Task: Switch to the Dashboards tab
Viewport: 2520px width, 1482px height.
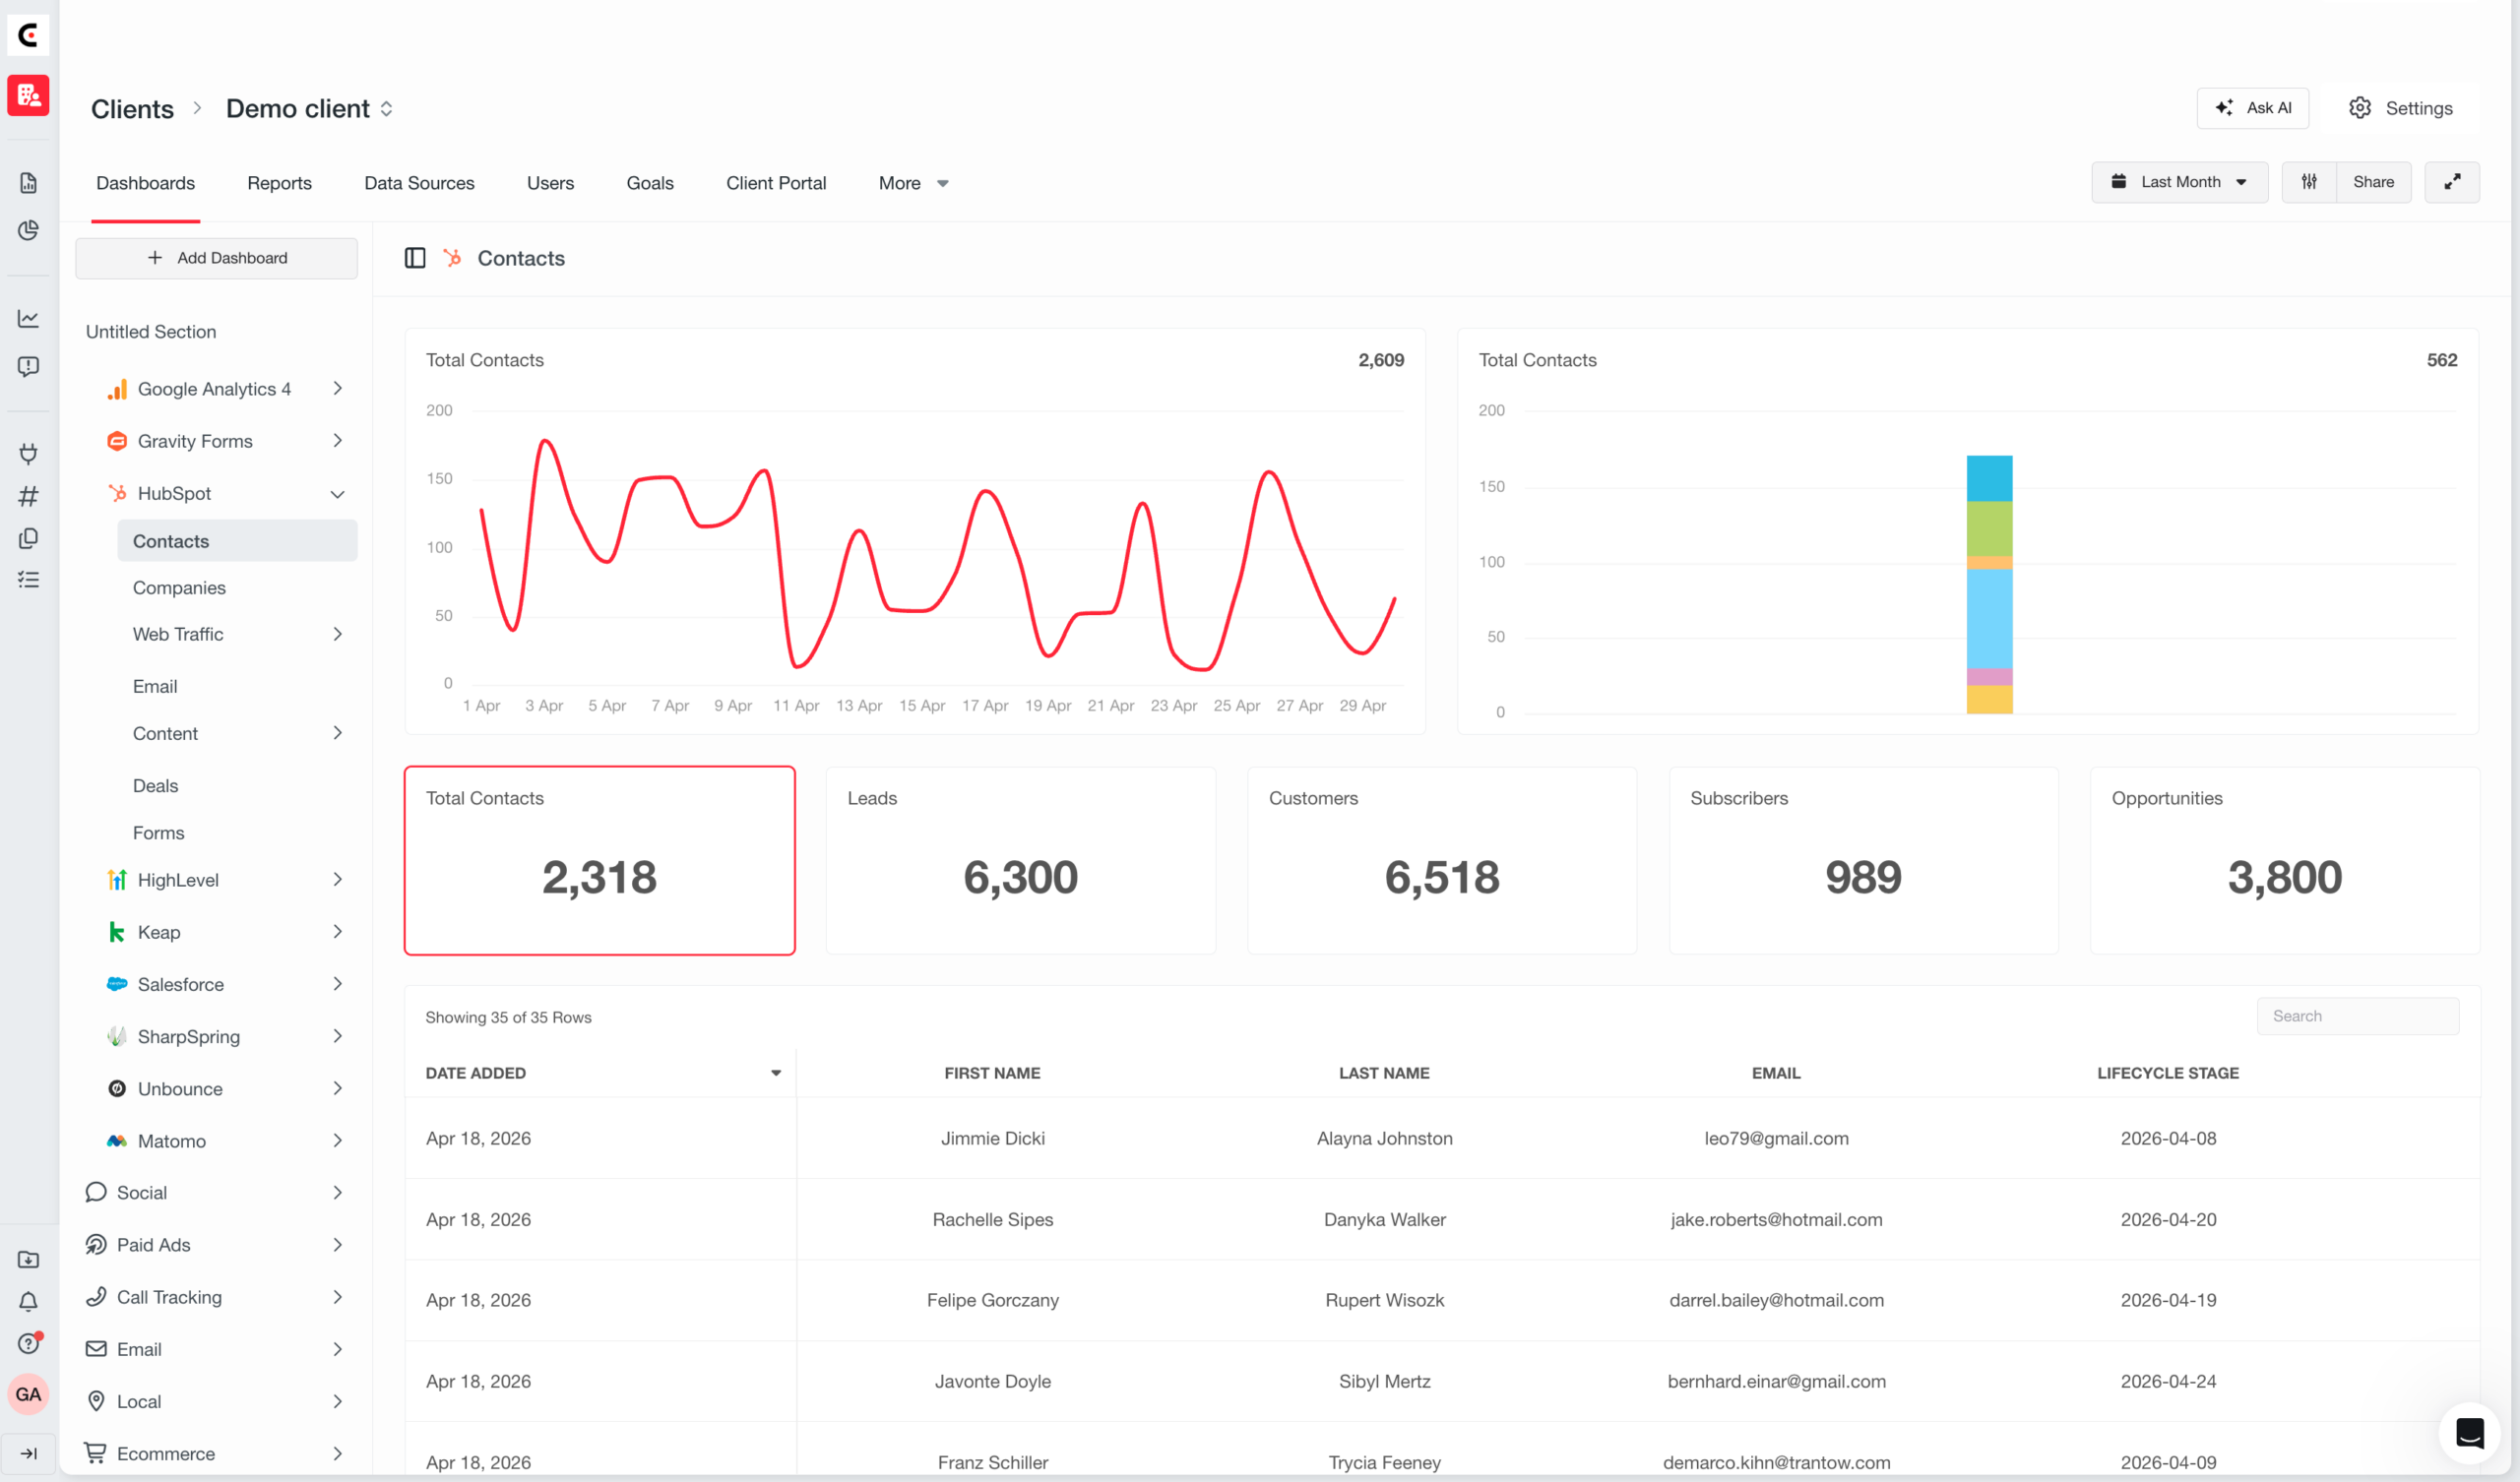Action: tap(145, 183)
